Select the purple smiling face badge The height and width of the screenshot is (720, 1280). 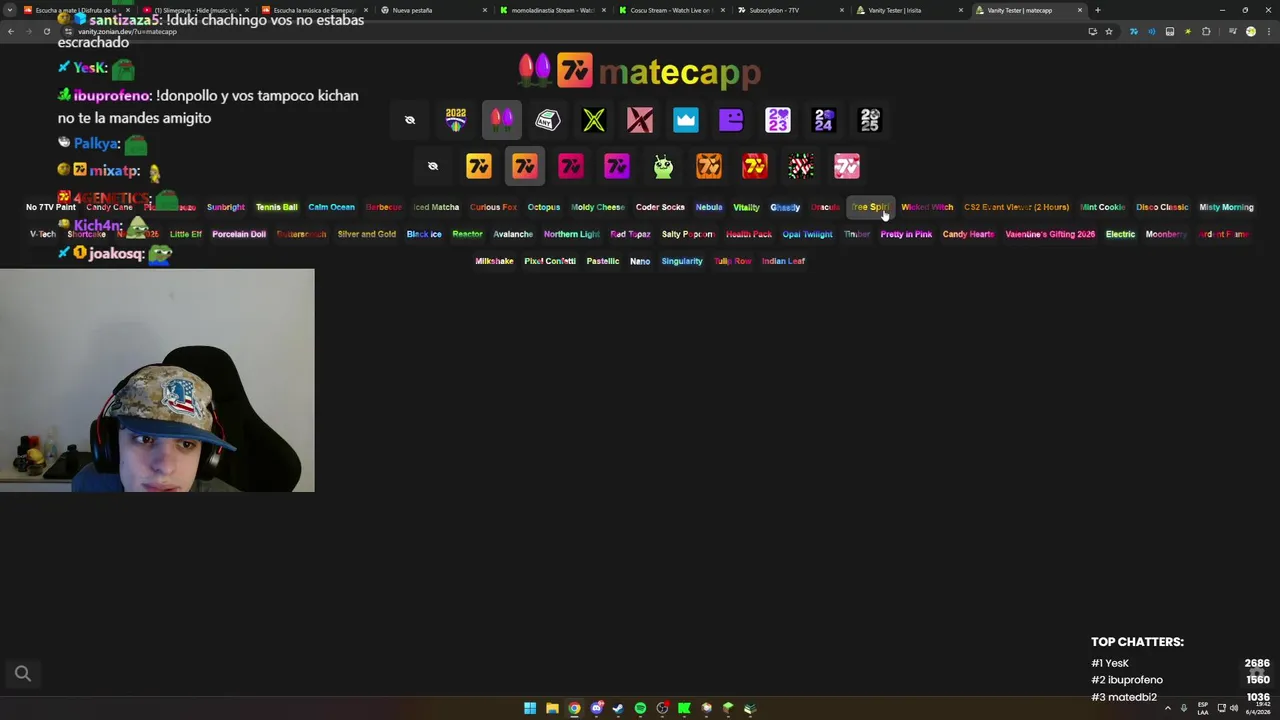point(732,120)
